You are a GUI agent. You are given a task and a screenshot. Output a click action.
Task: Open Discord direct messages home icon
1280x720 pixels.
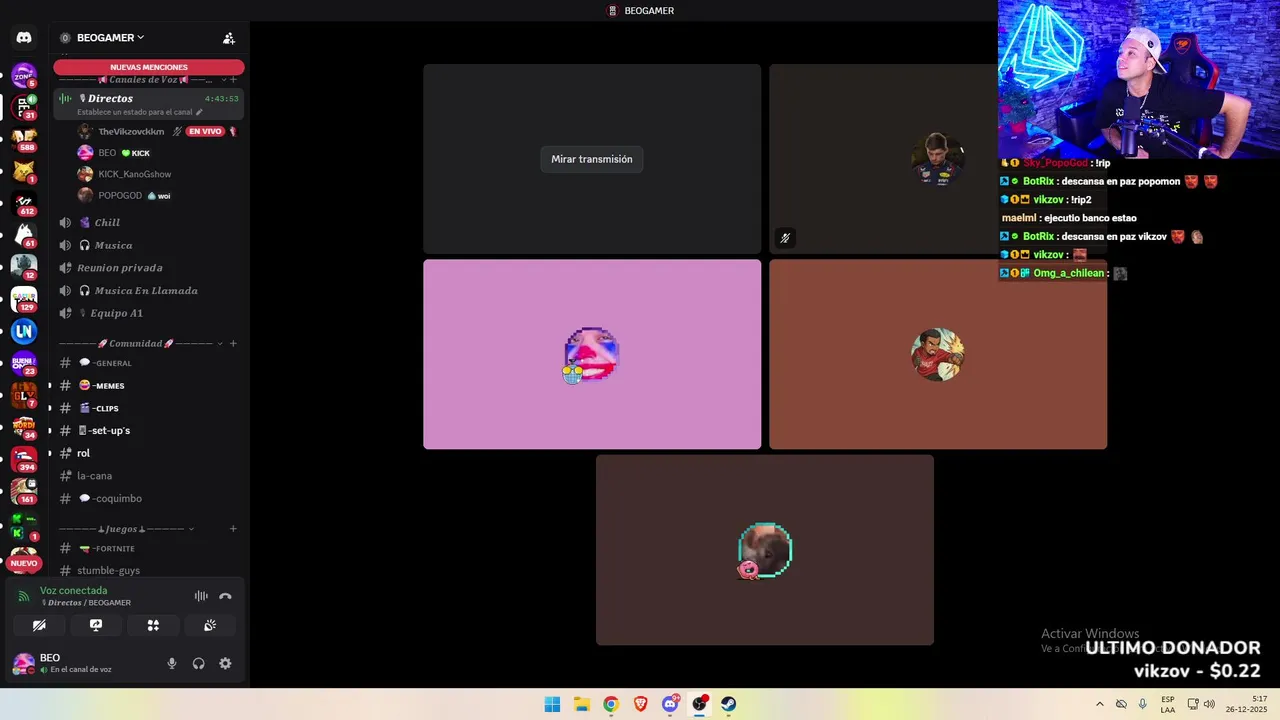click(x=24, y=37)
